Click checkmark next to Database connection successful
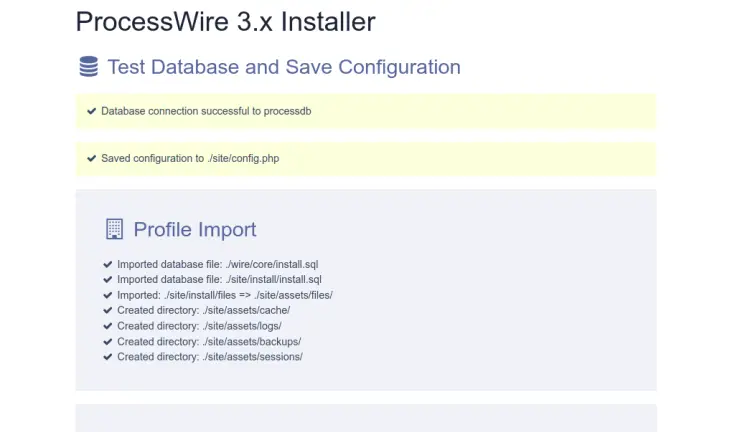Viewport: 750px width, 432px height. pos(91,111)
